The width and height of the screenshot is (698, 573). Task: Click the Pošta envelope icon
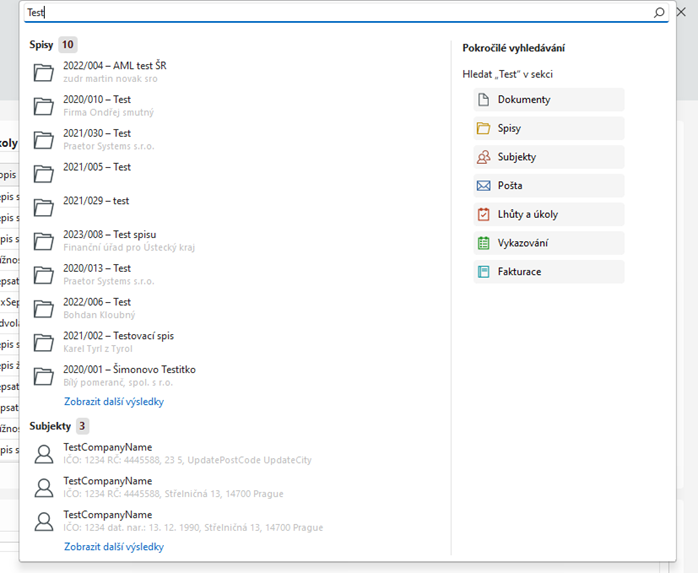484,186
